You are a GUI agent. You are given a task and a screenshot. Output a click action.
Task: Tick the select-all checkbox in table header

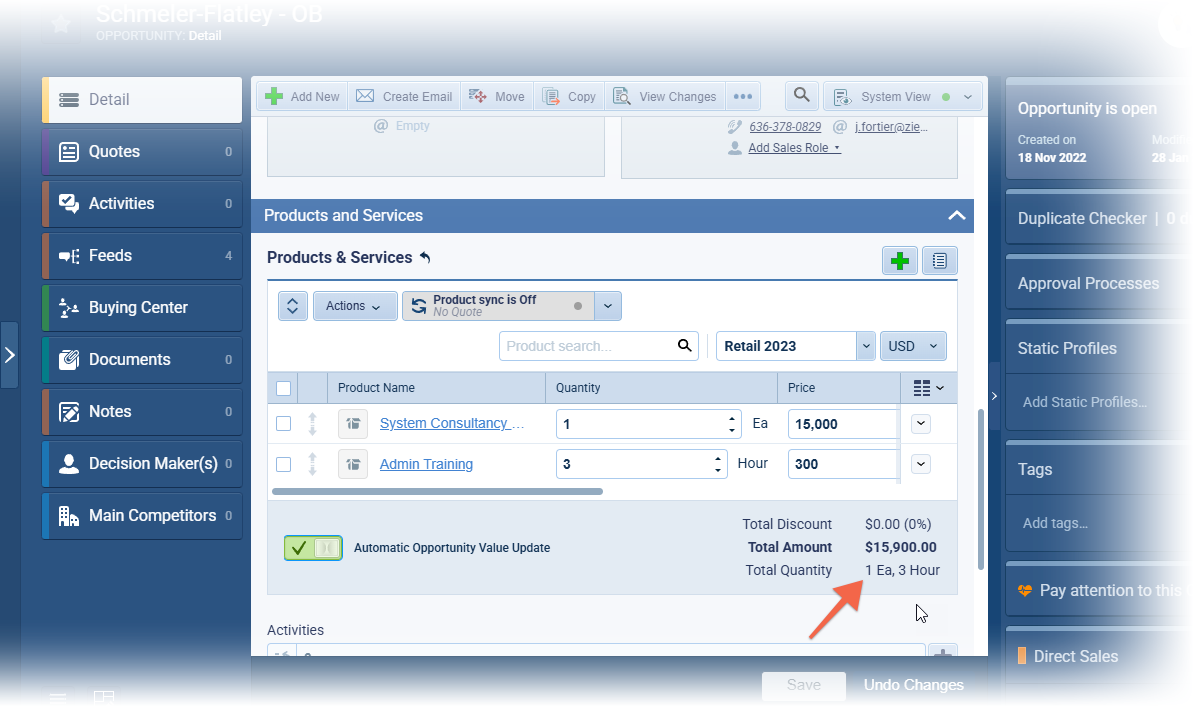tap(284, 388)
